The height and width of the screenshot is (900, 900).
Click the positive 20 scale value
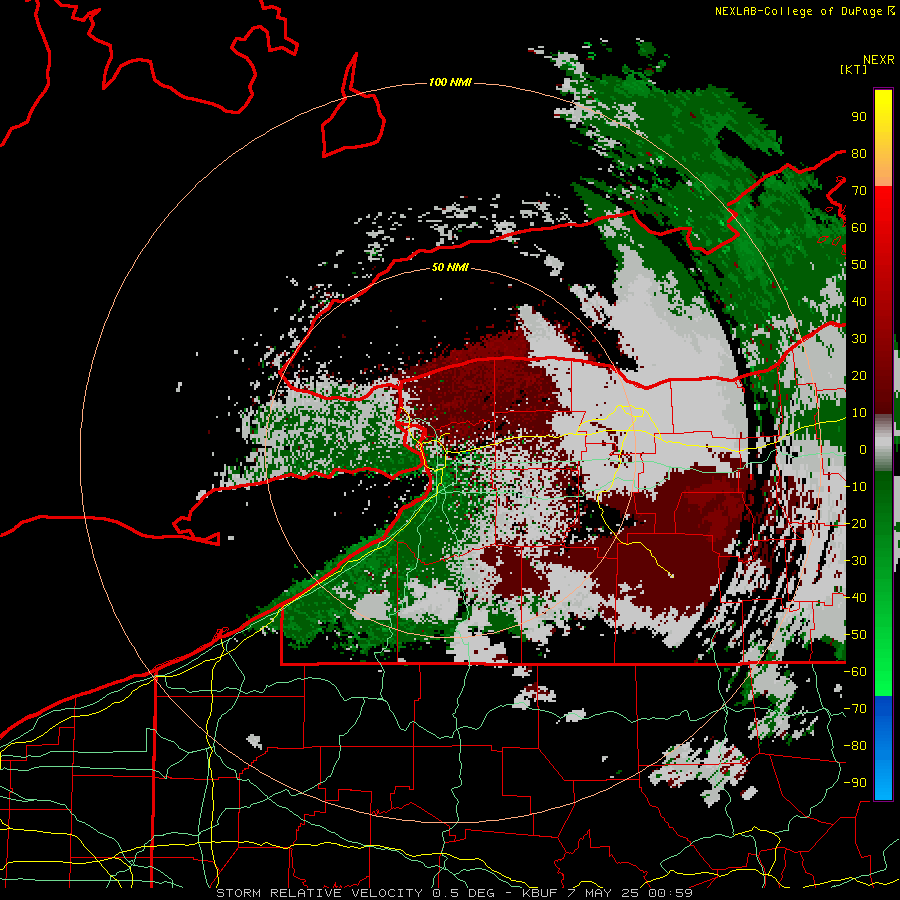(x=859, y=375)
